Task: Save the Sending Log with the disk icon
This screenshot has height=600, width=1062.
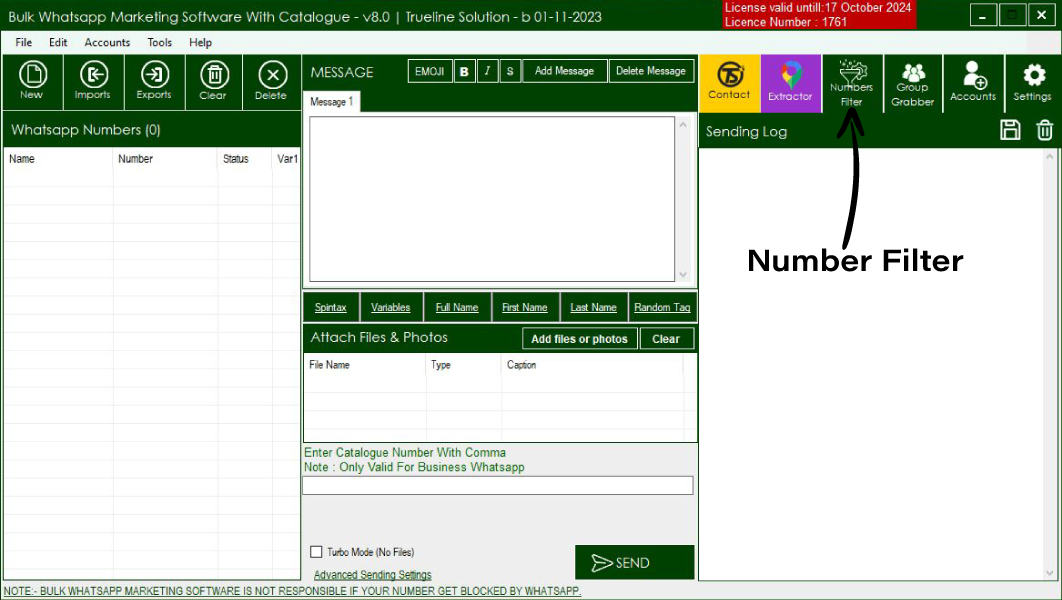Action: pyautogui.click(x=1010, y=130)
